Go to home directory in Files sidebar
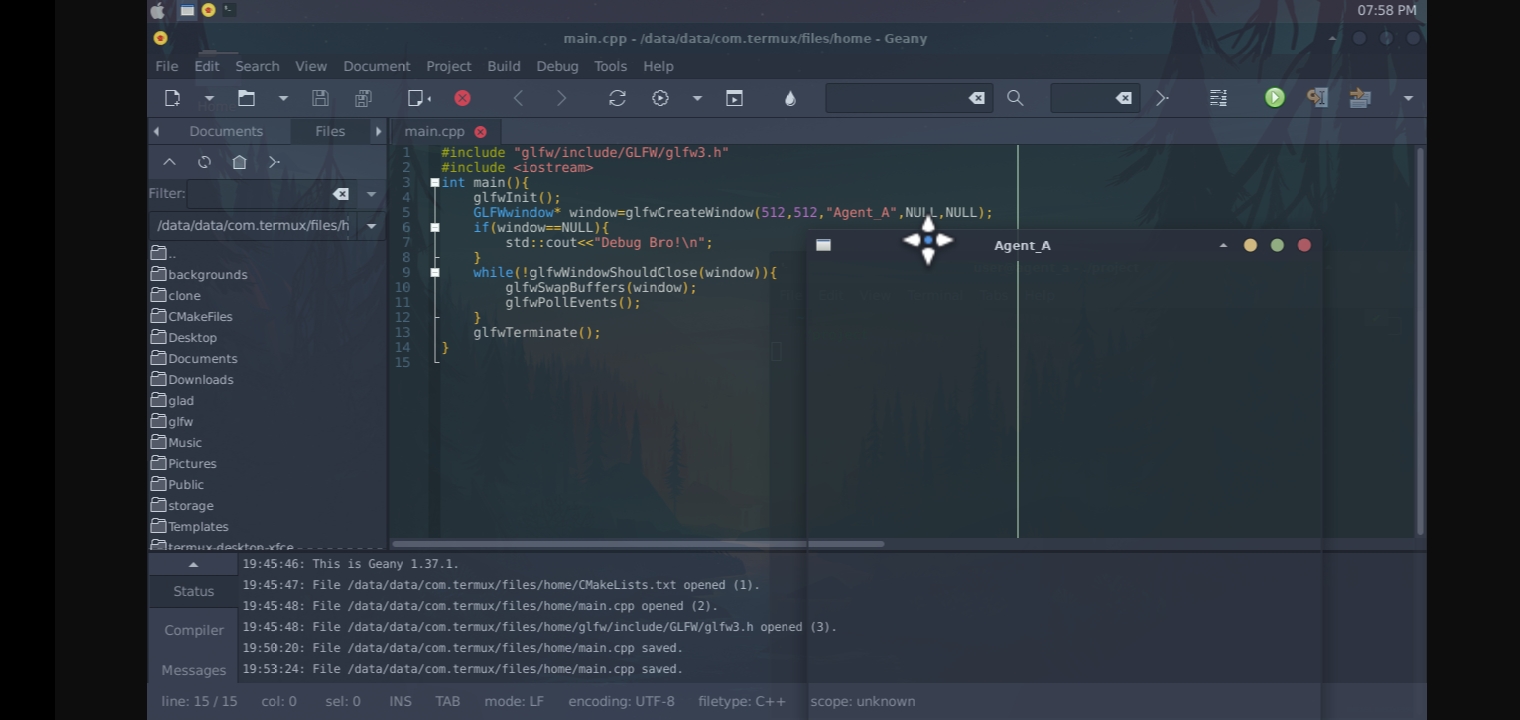The image size is (1520, 720). click(239, 161)
